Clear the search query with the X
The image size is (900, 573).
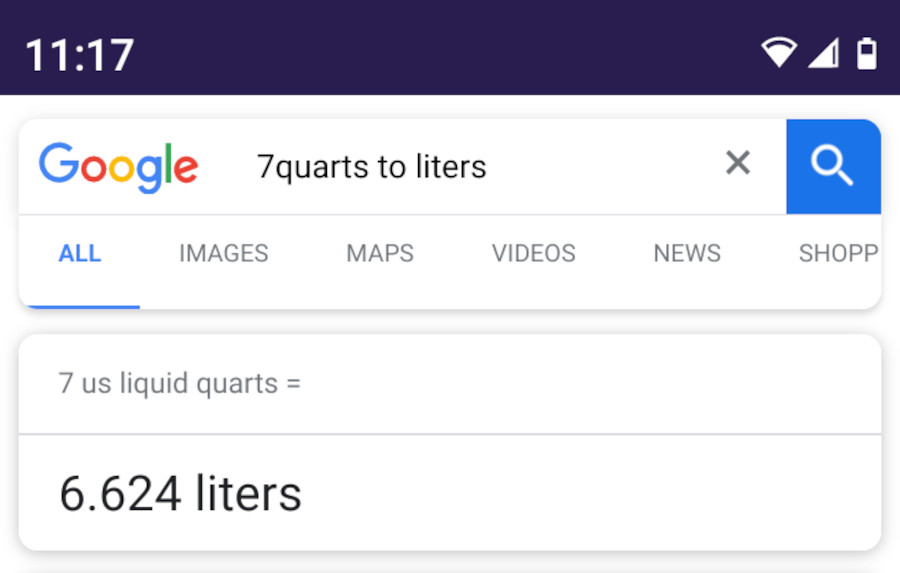pos(738,163)
